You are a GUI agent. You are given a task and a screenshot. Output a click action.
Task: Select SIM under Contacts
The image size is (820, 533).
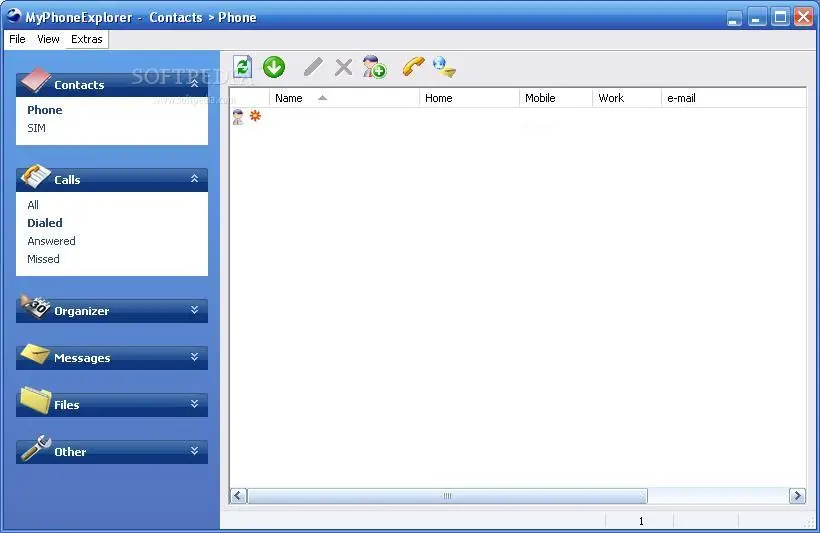pos(37,128)
